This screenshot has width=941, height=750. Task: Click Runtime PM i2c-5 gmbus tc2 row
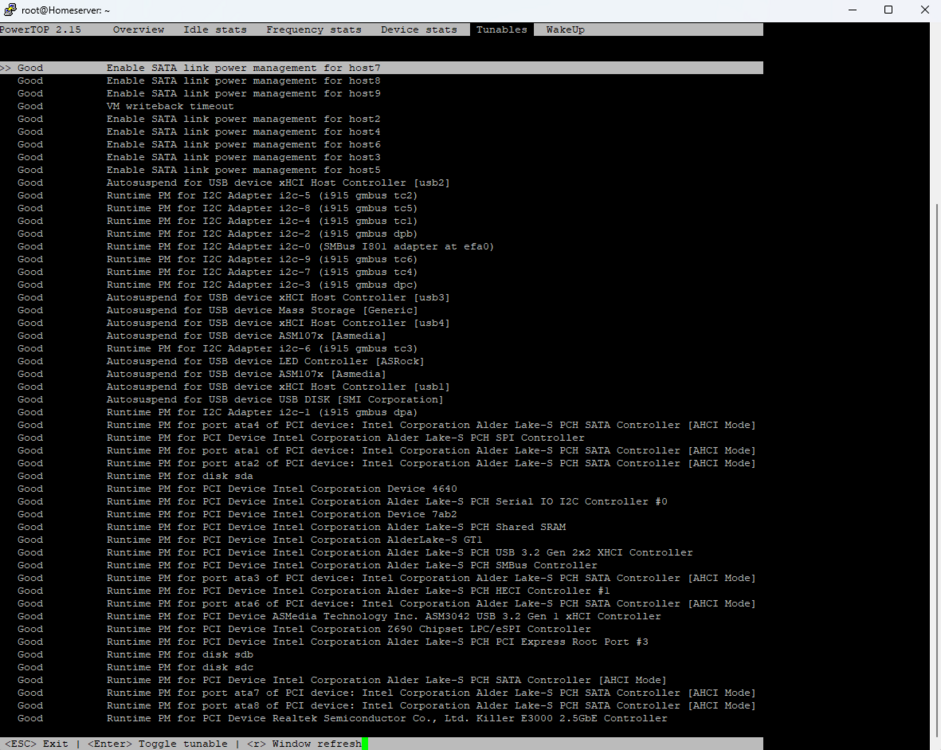(x=217, y=196)
